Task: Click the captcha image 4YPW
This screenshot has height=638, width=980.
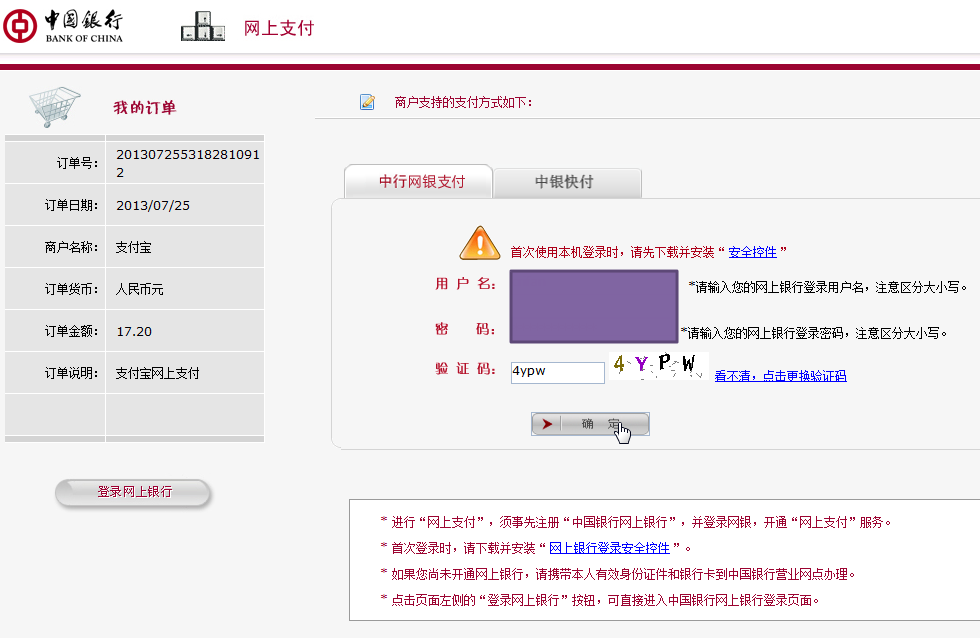Action: pyautogui.click(x=659, y=365)
